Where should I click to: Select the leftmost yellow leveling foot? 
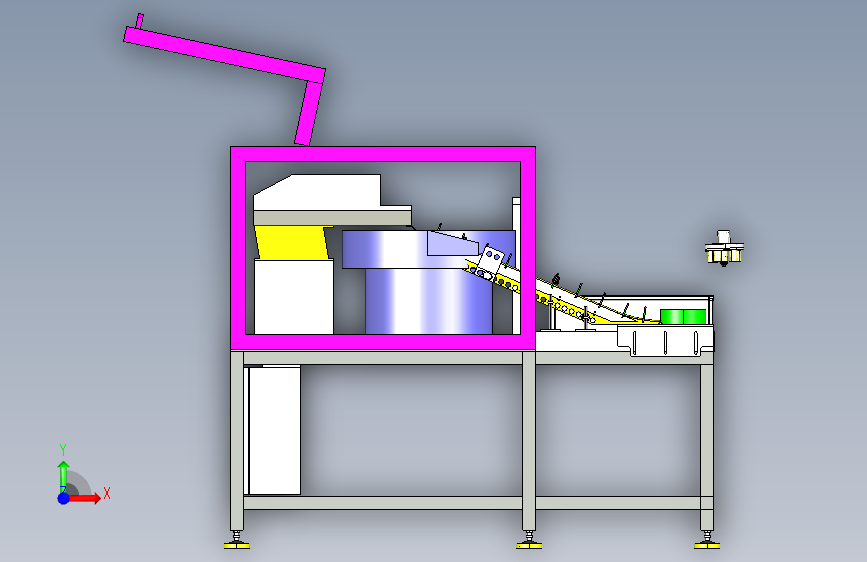tap(237, 546)
